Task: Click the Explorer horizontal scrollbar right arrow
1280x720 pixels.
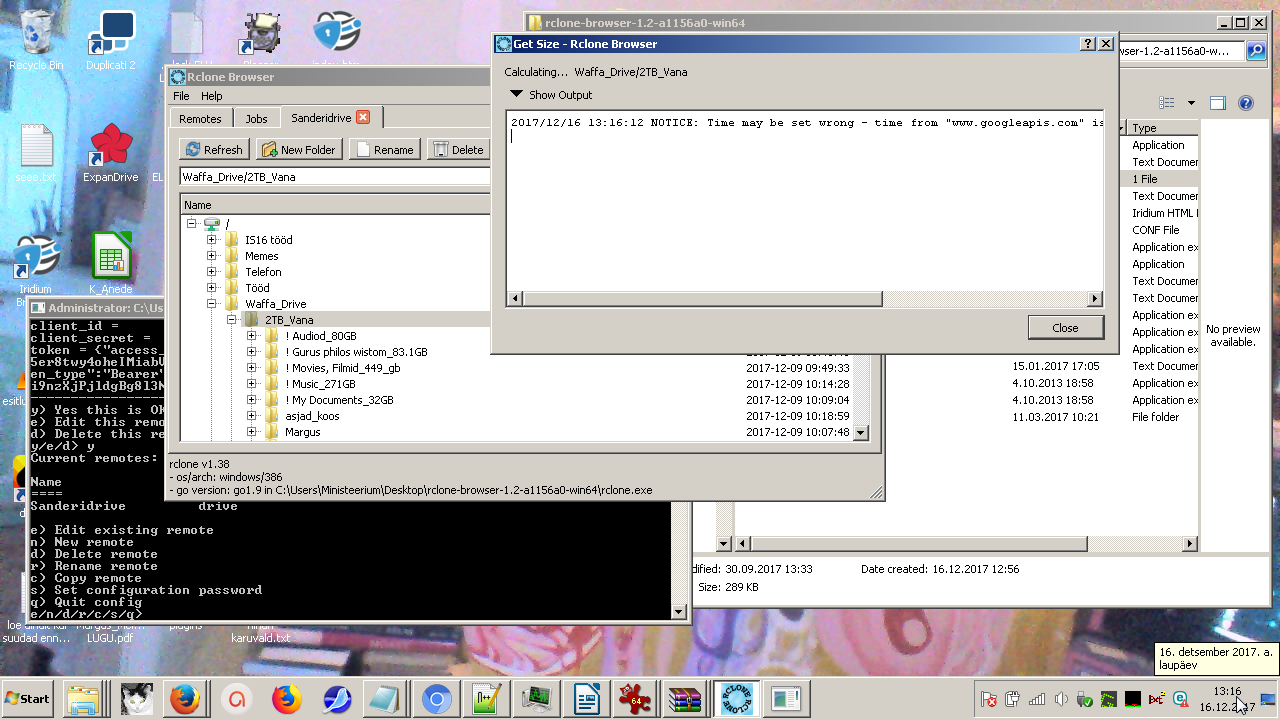Action: coord(1190,544)
